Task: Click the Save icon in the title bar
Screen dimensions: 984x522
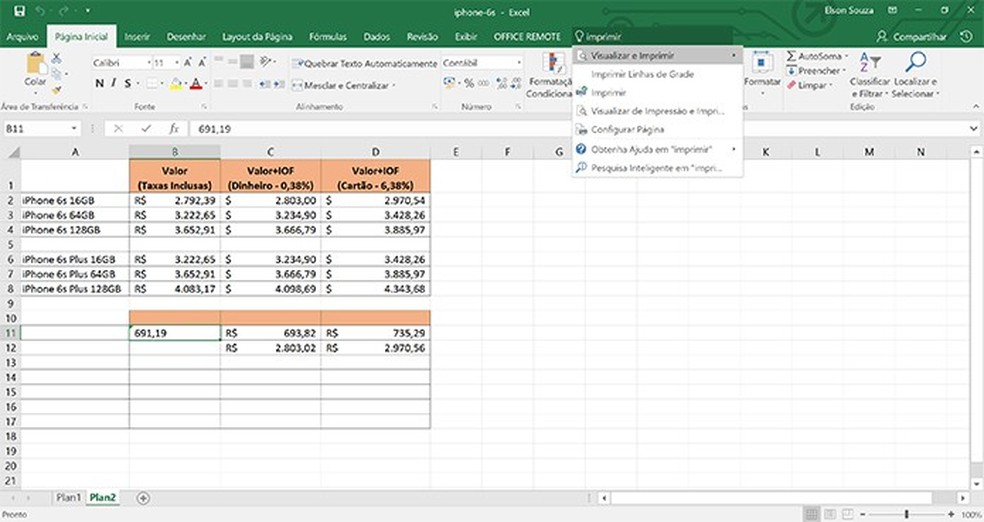Action: tap(20, 12)
